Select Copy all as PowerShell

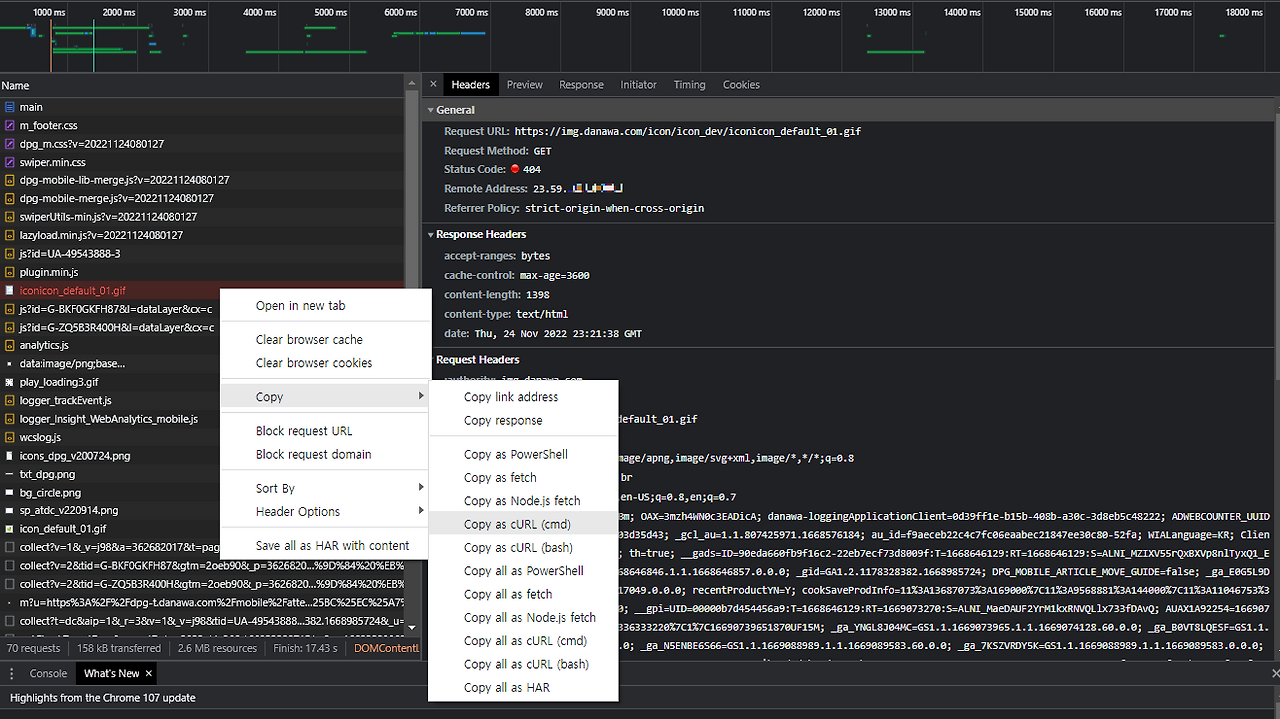523,570
